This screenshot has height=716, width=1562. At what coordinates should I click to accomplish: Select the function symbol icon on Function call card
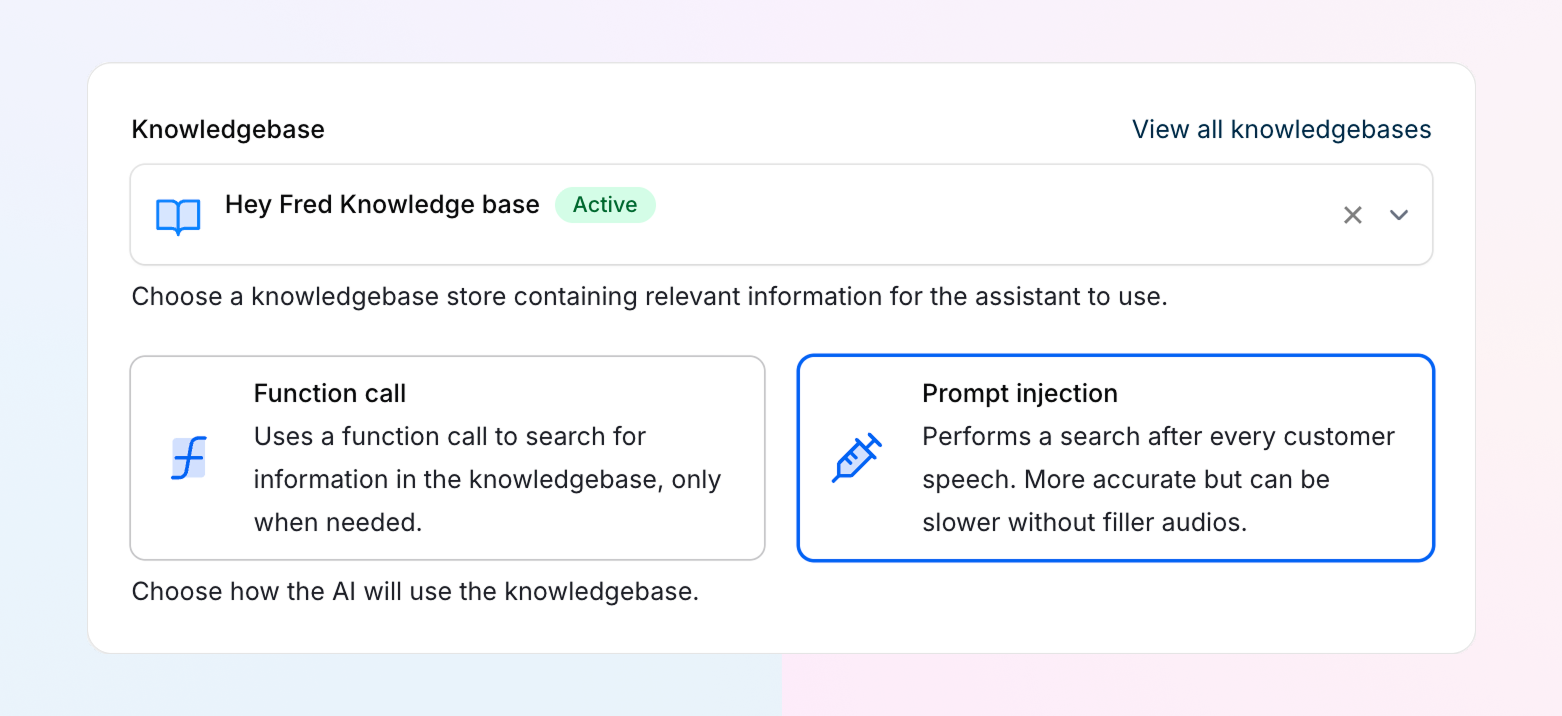190,457
